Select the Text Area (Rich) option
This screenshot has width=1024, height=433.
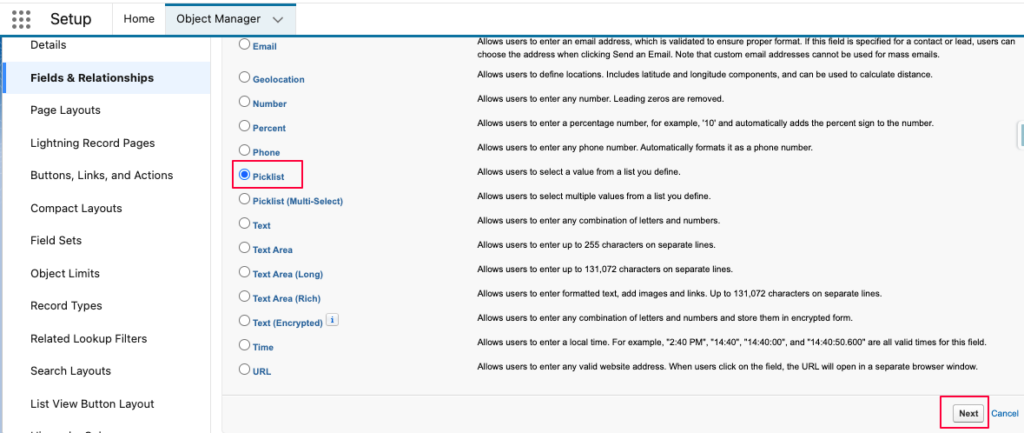[245, 297]
